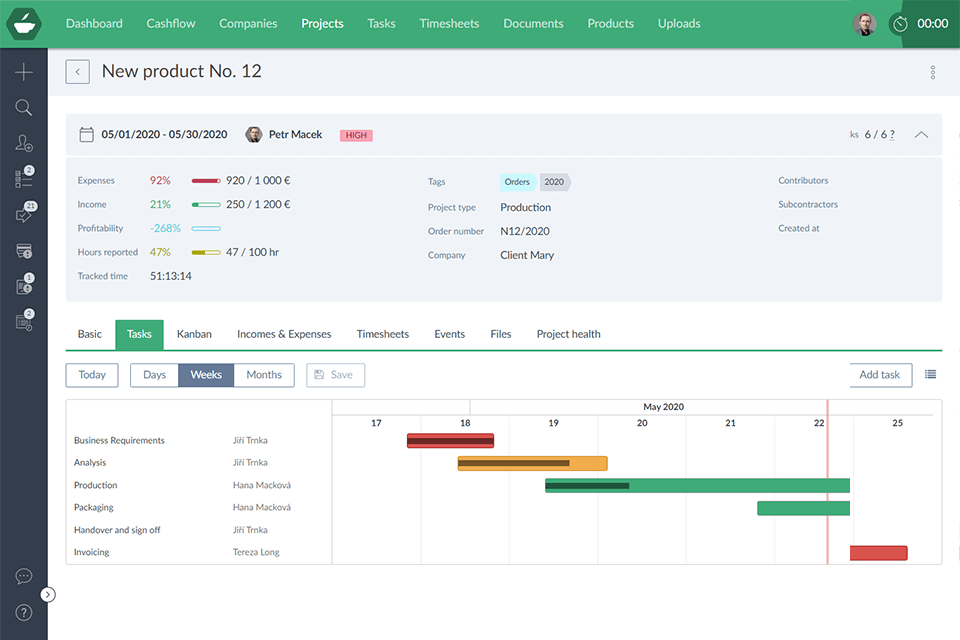The image size is (960, 640).
Task: Go to Tasks in top navigation
Action: pyautogui.click(x=381, y=23)
